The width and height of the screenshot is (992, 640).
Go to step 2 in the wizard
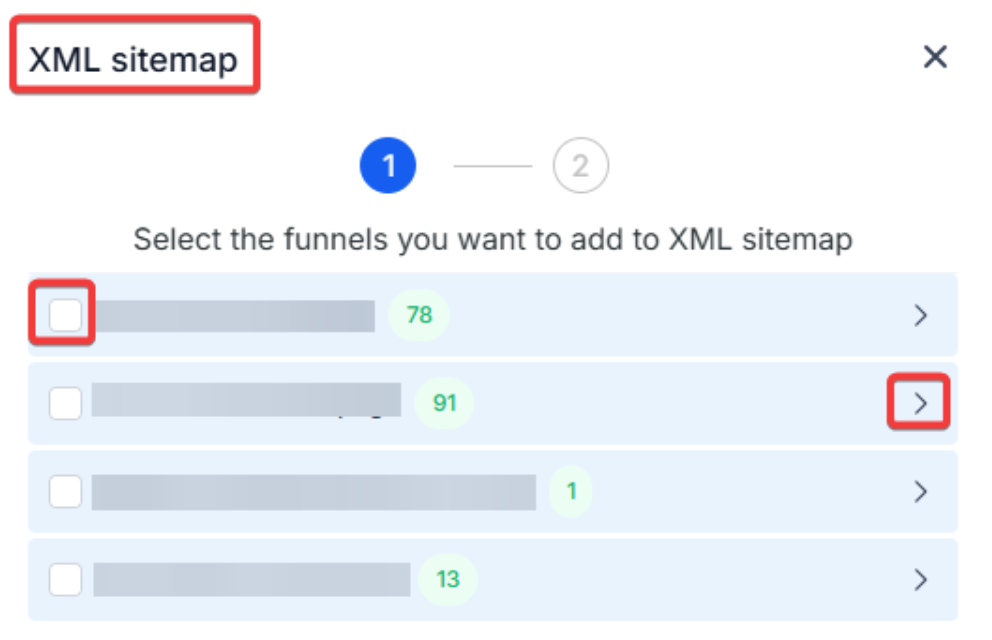580,165
